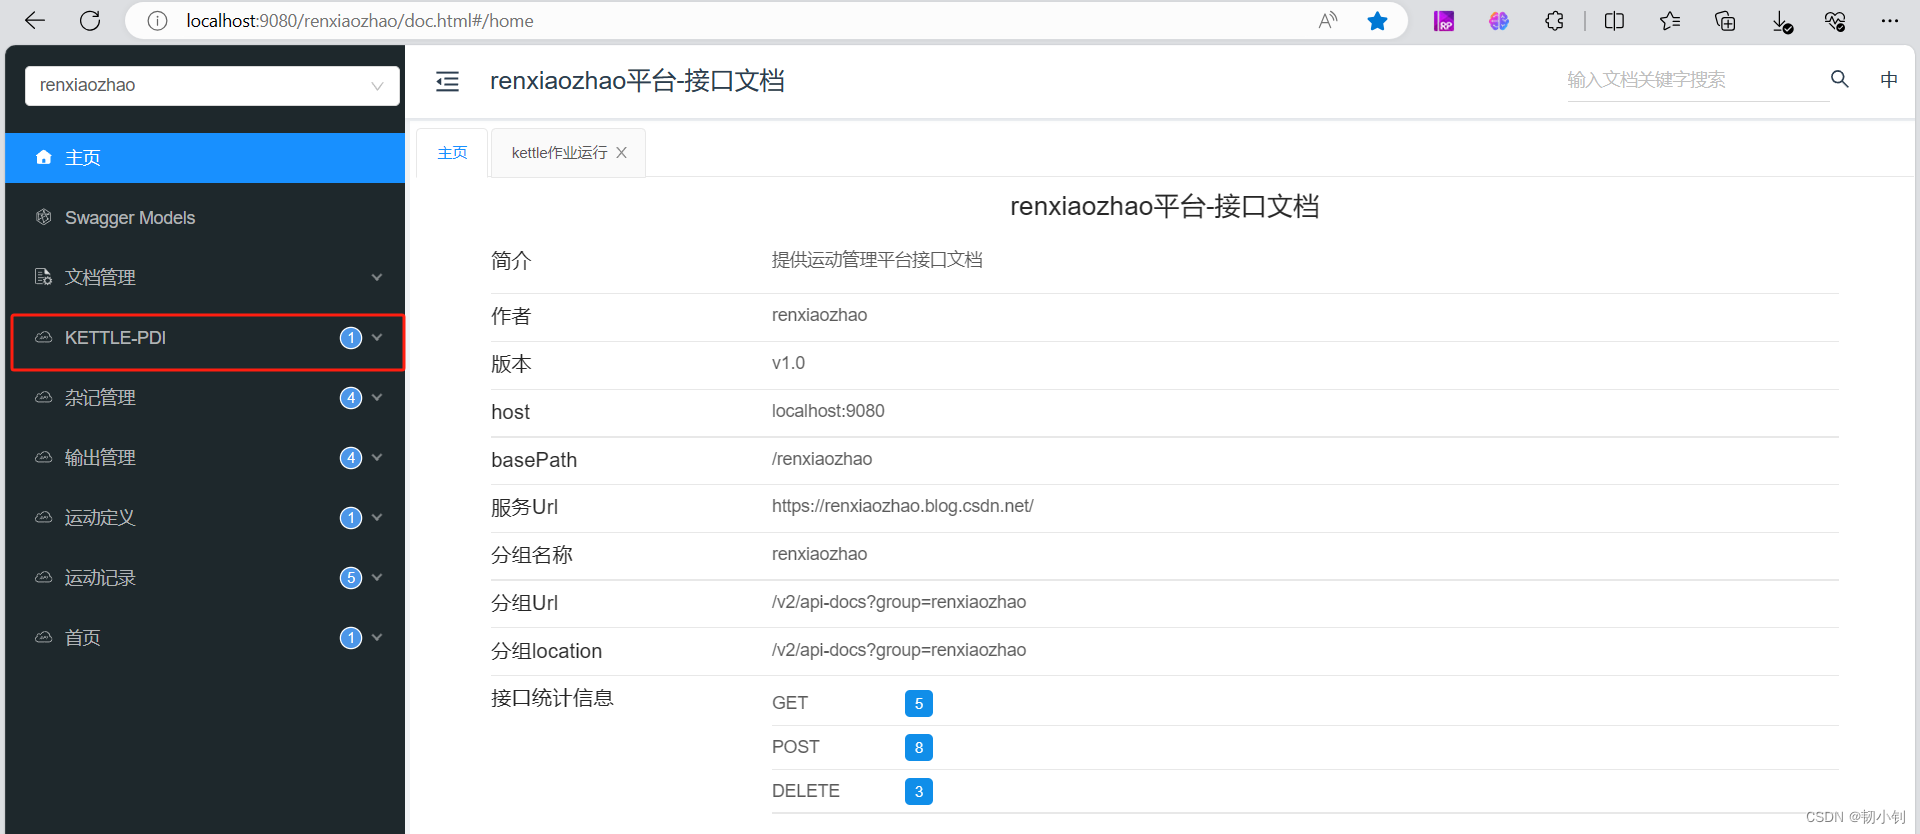Expand 杂记管理 chevron
Image resolution: width=1920 pixels, height=834 pixels.
point(377,397)
